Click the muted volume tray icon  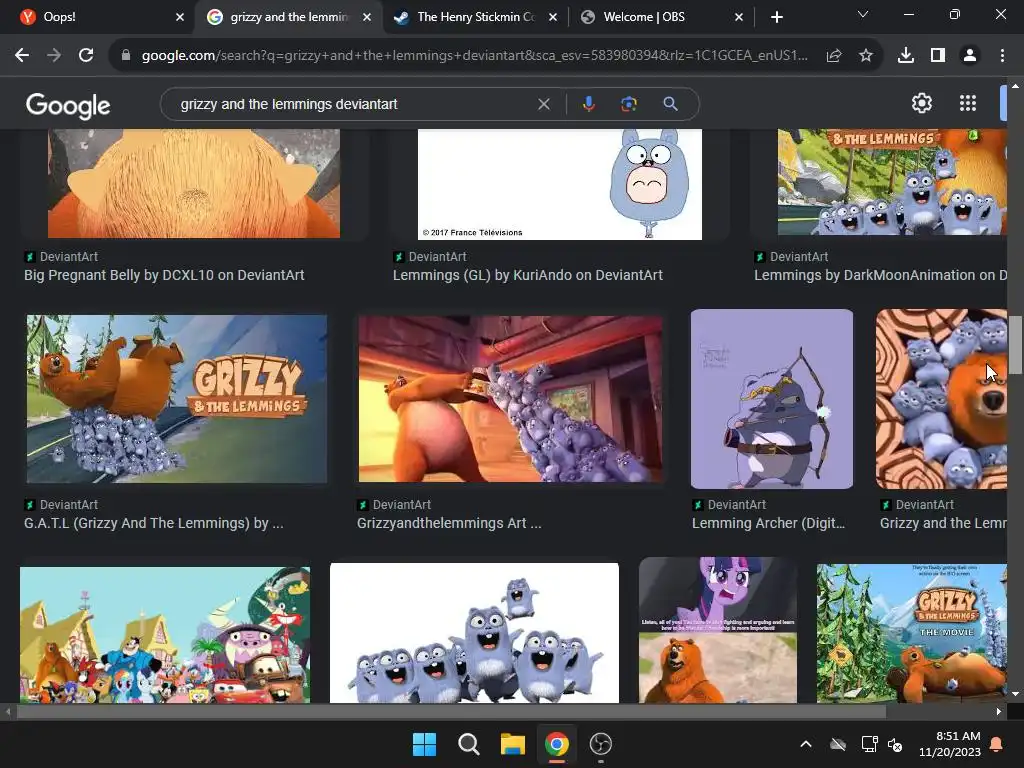895,744
